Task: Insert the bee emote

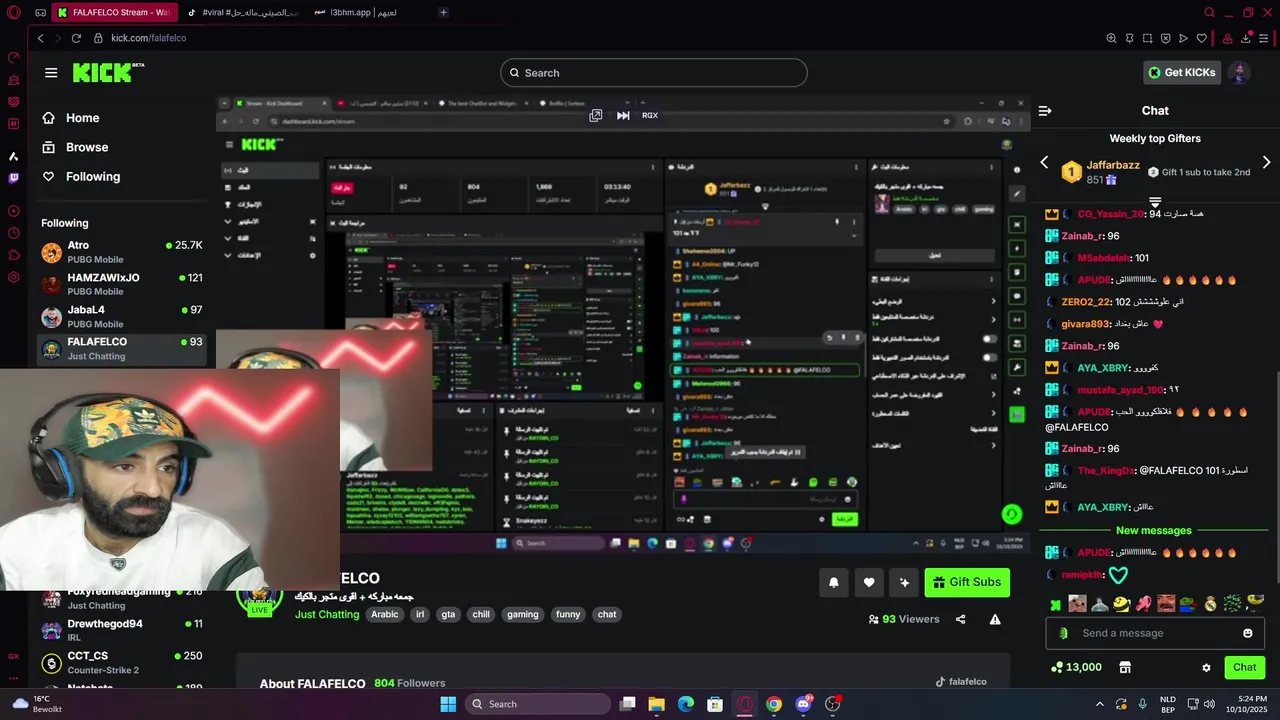Action: point(1122,604)
